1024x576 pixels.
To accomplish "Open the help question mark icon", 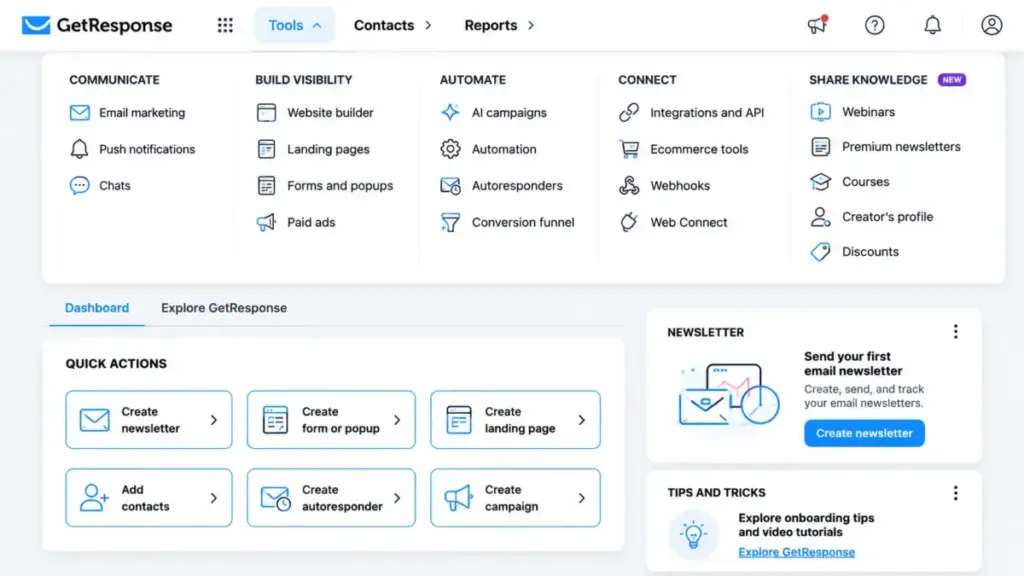I will click(x=874, y=25).
